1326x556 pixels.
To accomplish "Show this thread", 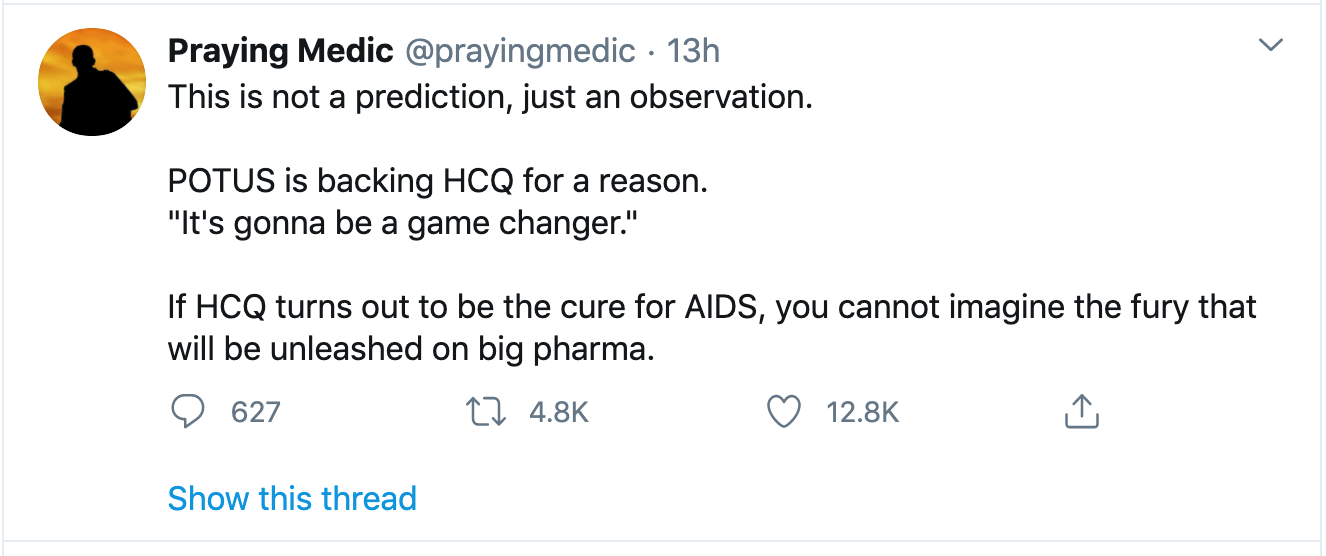I will 292,498.
